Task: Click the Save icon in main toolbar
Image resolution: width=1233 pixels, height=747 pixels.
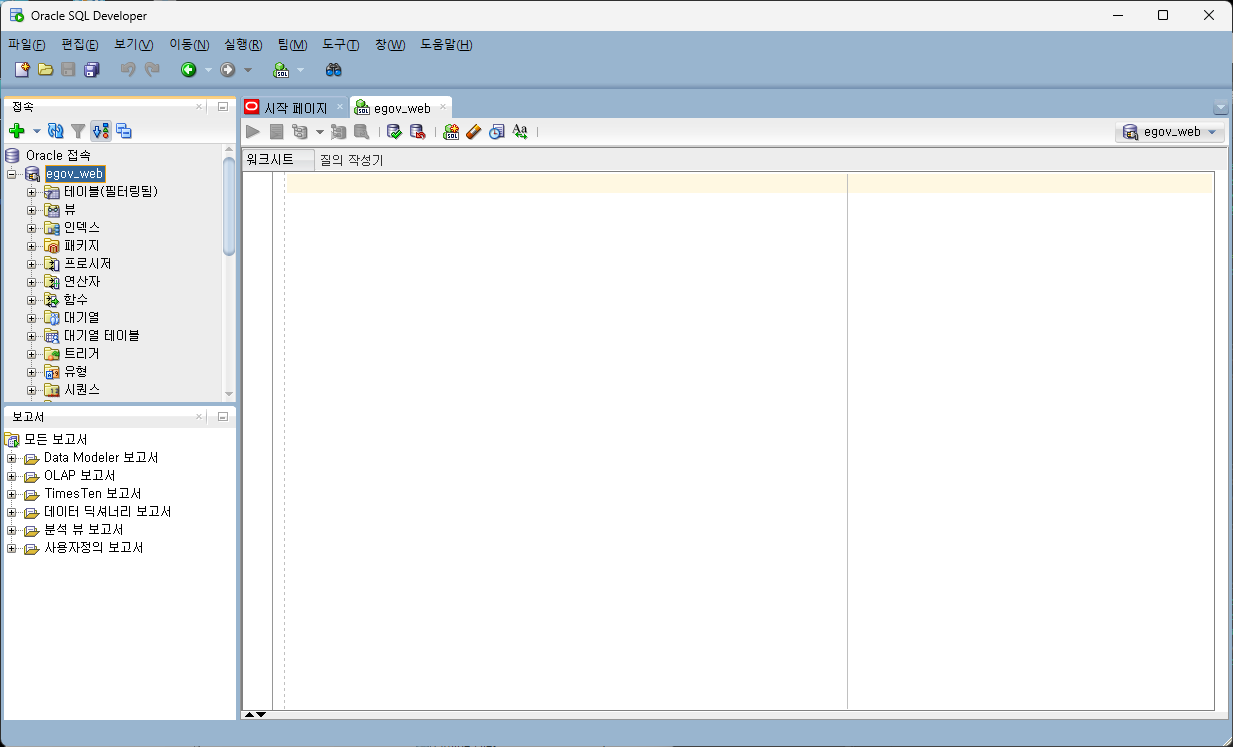Action: [x=68, y=70]
